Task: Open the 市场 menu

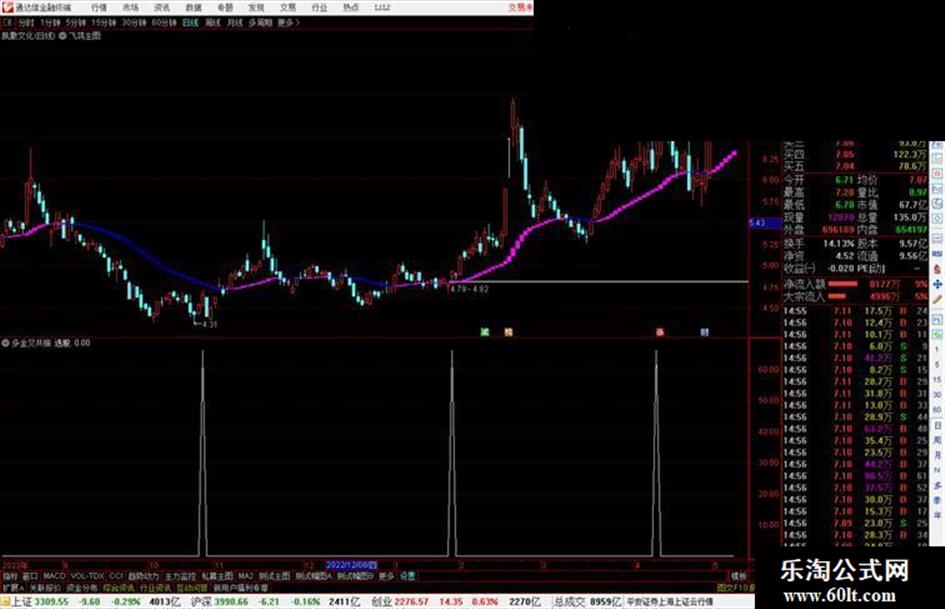Action: pos(130,8)
